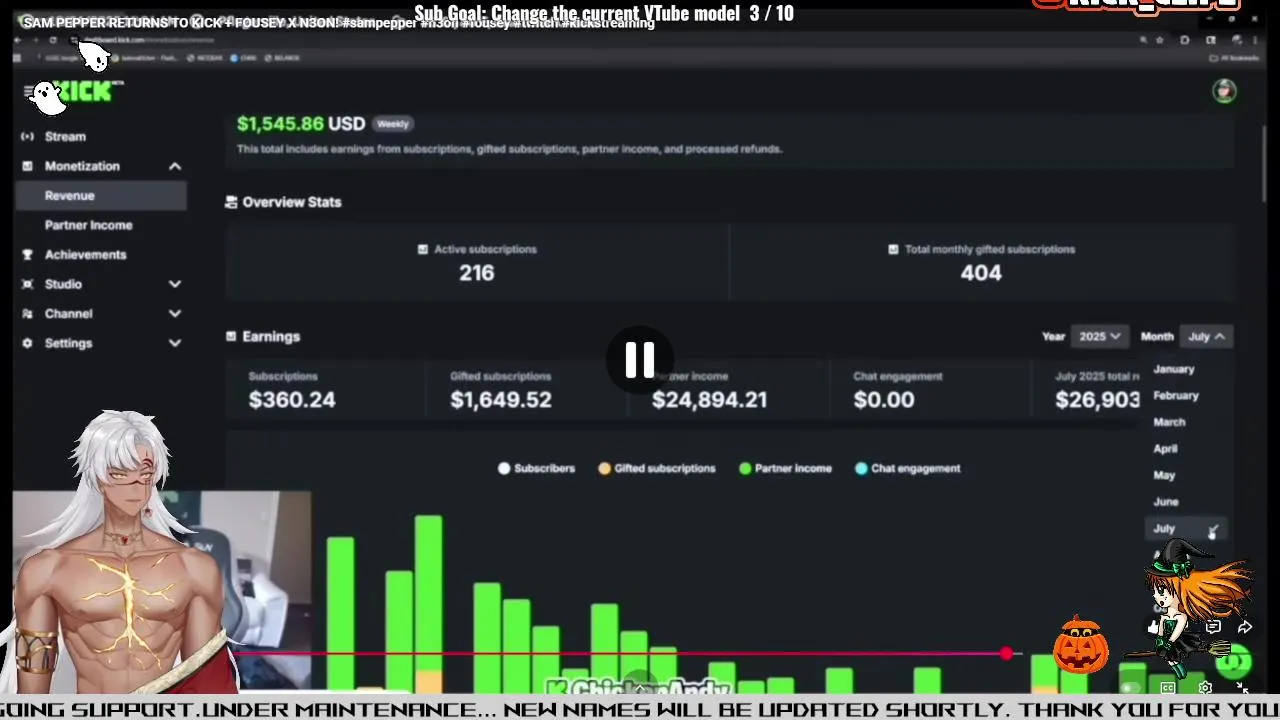Expand the Channel section chevron
Screen dimensions: 1280x720
[175, 314]
